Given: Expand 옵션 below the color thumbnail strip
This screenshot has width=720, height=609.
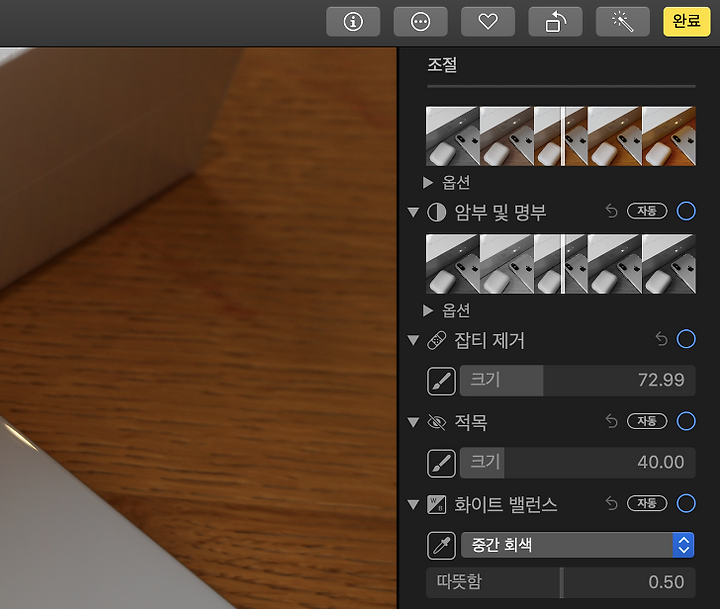Looking at the screenshot, I should point(428,183).
